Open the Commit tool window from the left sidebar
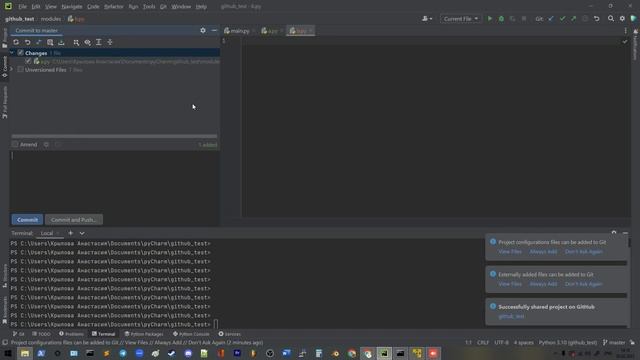640x360 pixels. click(5, 67)
